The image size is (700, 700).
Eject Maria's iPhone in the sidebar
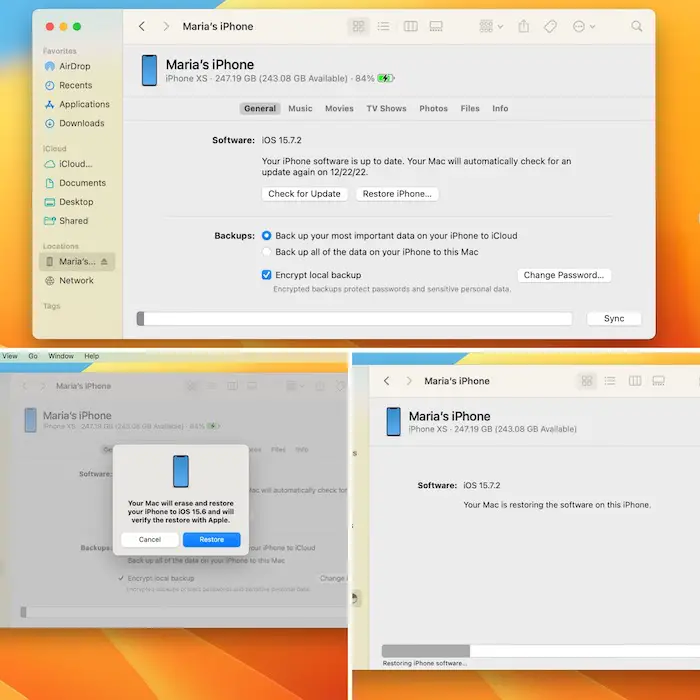click(105, 262)
